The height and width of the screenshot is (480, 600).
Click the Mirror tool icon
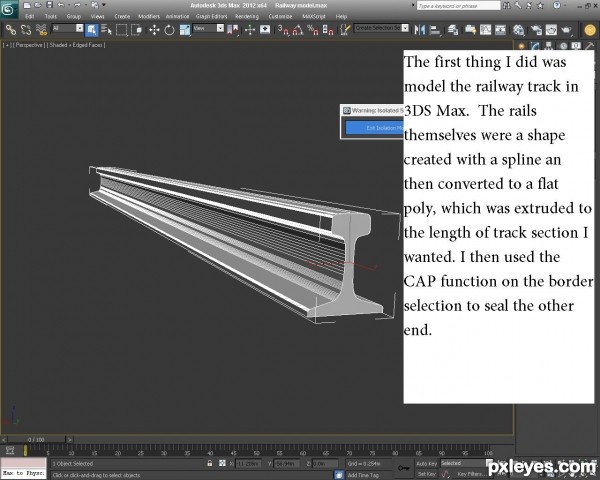[420, 30]
